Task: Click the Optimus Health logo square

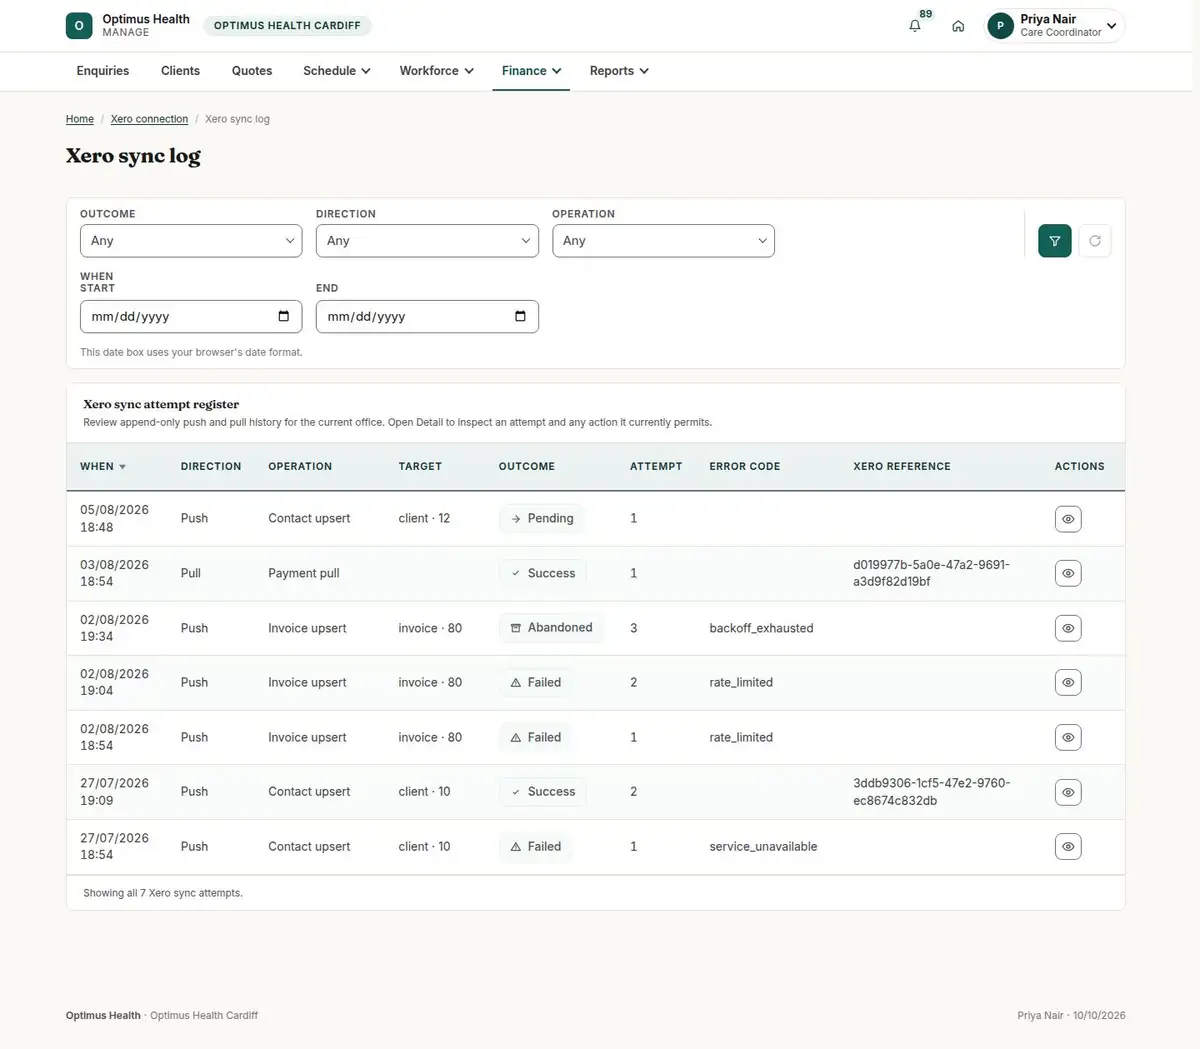Action: (x=79, y=26)
